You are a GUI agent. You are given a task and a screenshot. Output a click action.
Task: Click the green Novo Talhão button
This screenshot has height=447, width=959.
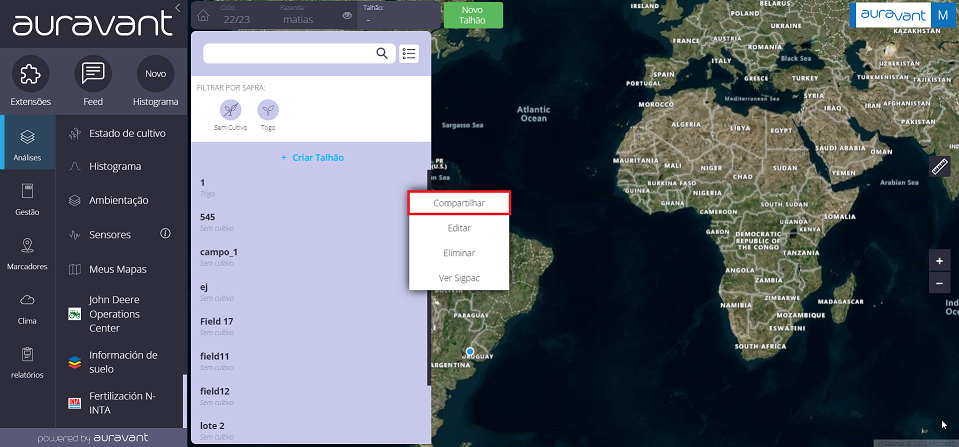pyautogui.click(x=473, y=15)
